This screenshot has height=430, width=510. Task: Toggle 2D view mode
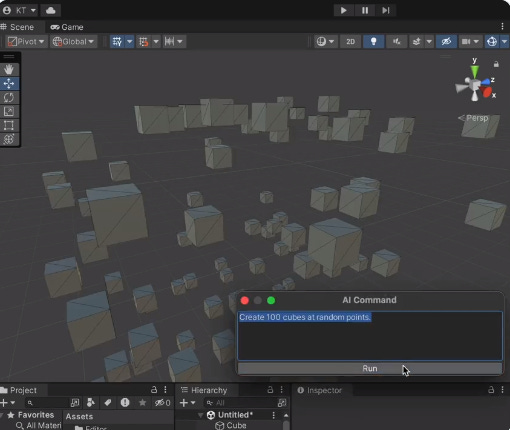pos(350,42)
